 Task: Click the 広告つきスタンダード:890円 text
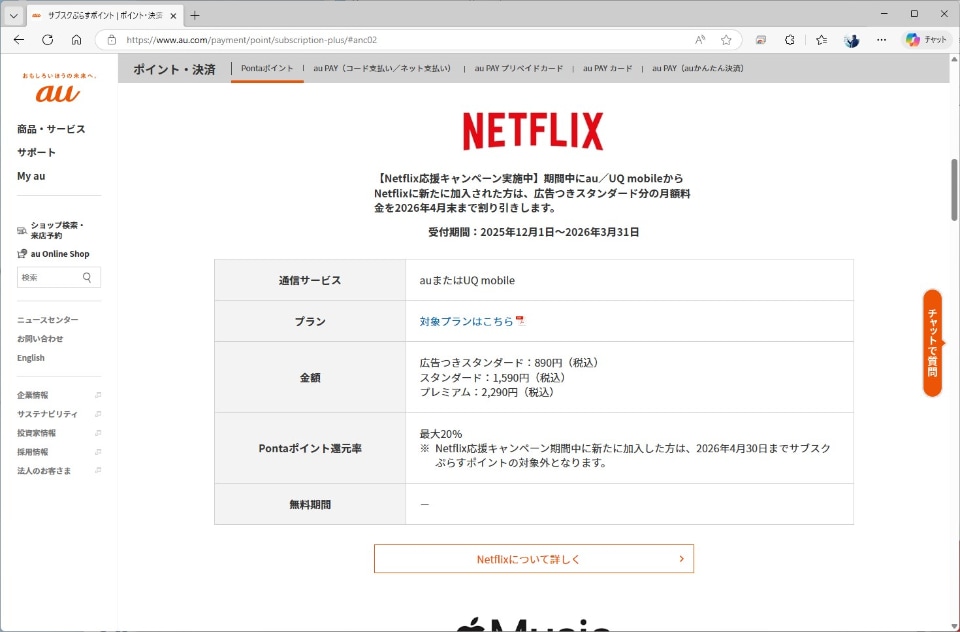(x=509, y=363)
